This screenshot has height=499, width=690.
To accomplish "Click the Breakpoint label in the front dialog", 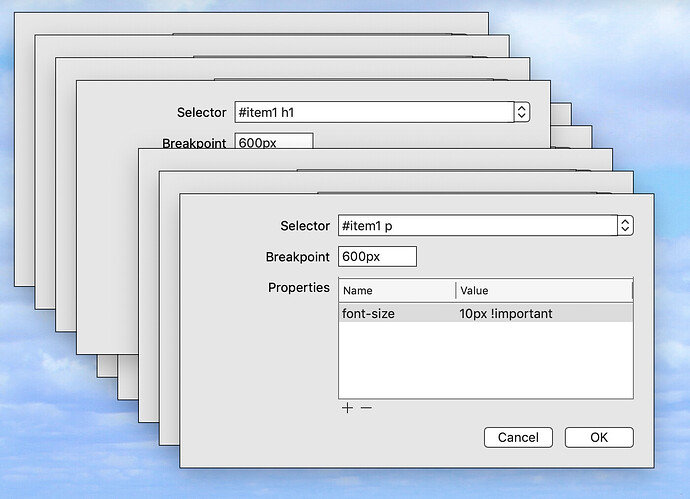I will [297, 257].
